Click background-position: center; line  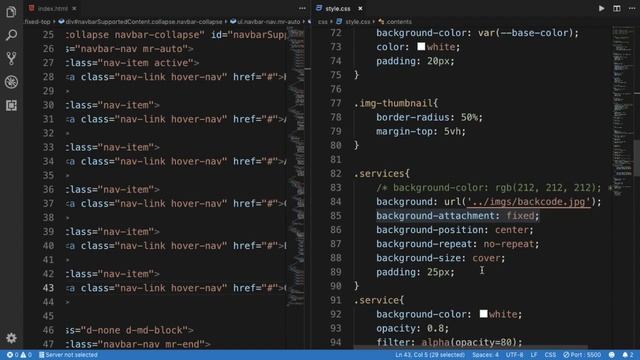(x=455, y=230)
